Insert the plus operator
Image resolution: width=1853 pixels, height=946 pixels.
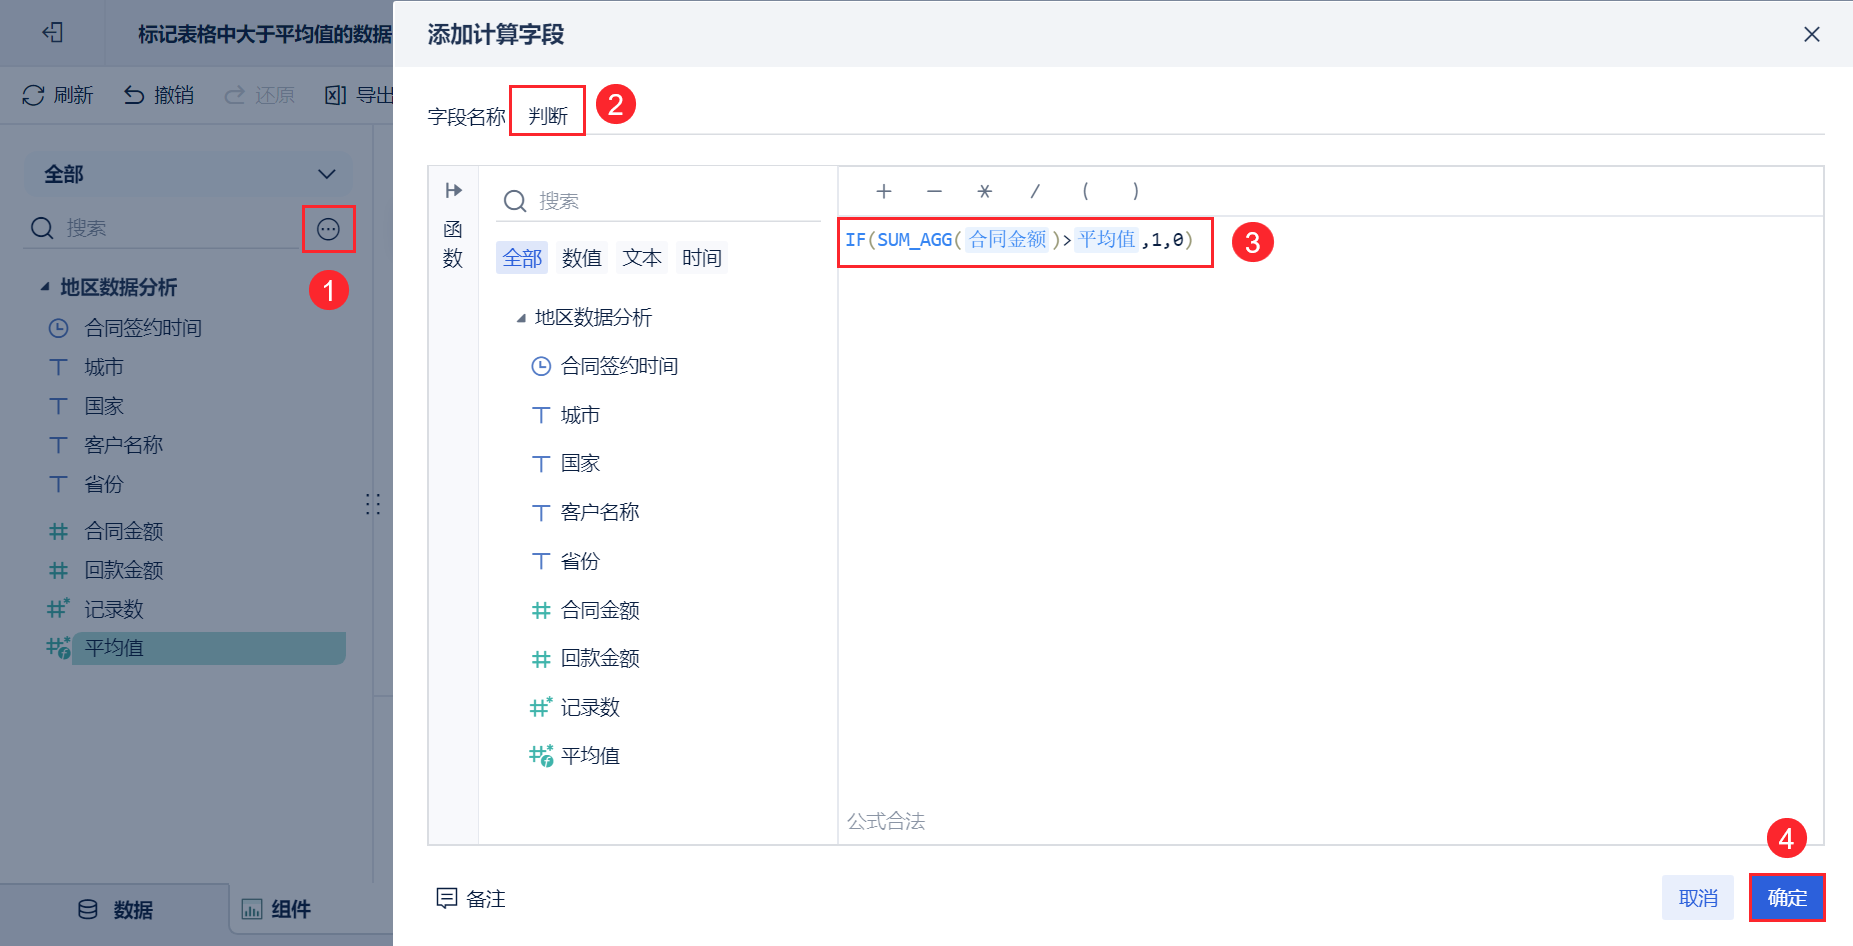[x=884, y=191]
